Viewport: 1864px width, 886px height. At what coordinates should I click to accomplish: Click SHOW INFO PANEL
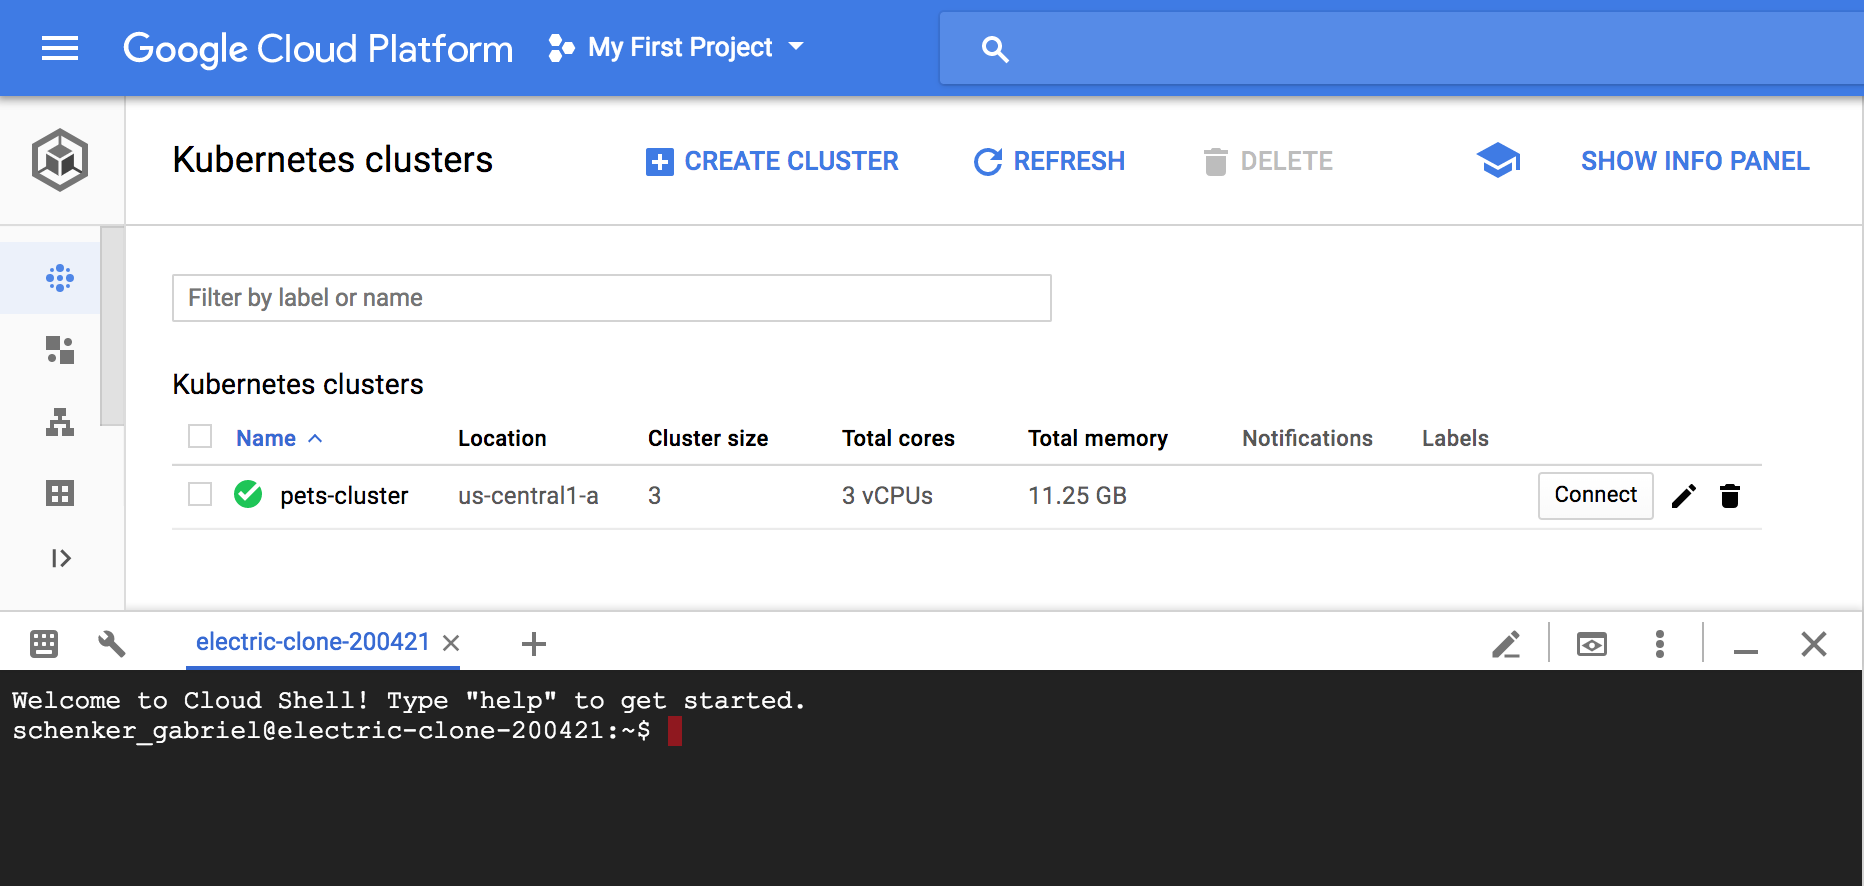(x=1695, y=161)
